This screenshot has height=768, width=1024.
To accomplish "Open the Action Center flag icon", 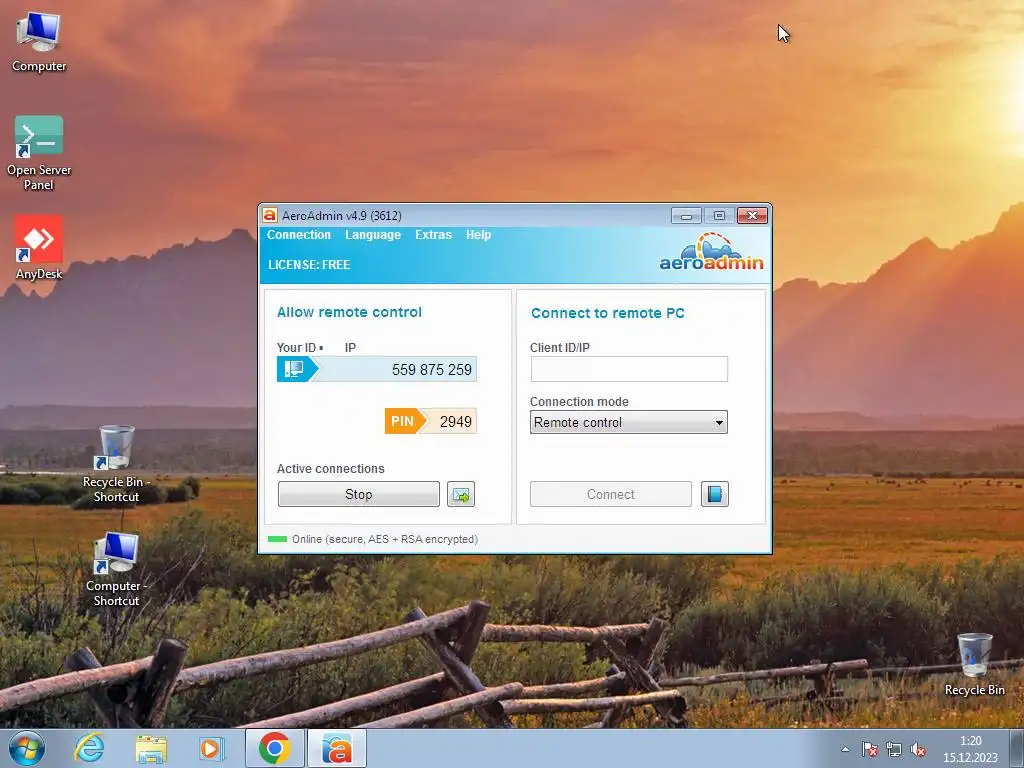I will [870, 750].
